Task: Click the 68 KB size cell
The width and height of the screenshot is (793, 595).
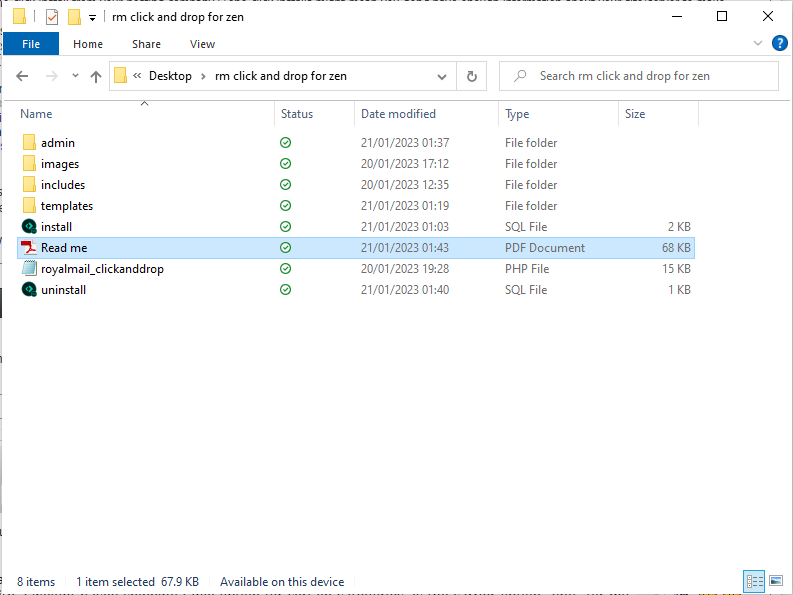Action: point(676,248)
